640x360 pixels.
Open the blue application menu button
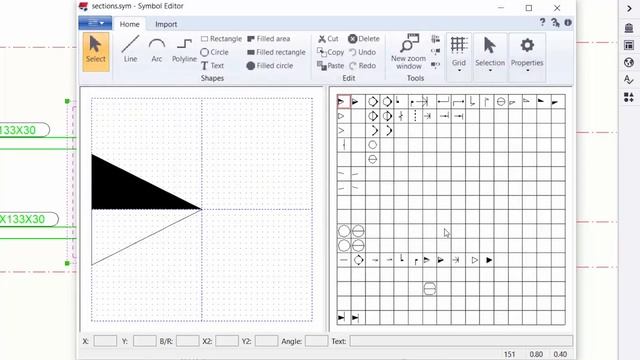95,23
